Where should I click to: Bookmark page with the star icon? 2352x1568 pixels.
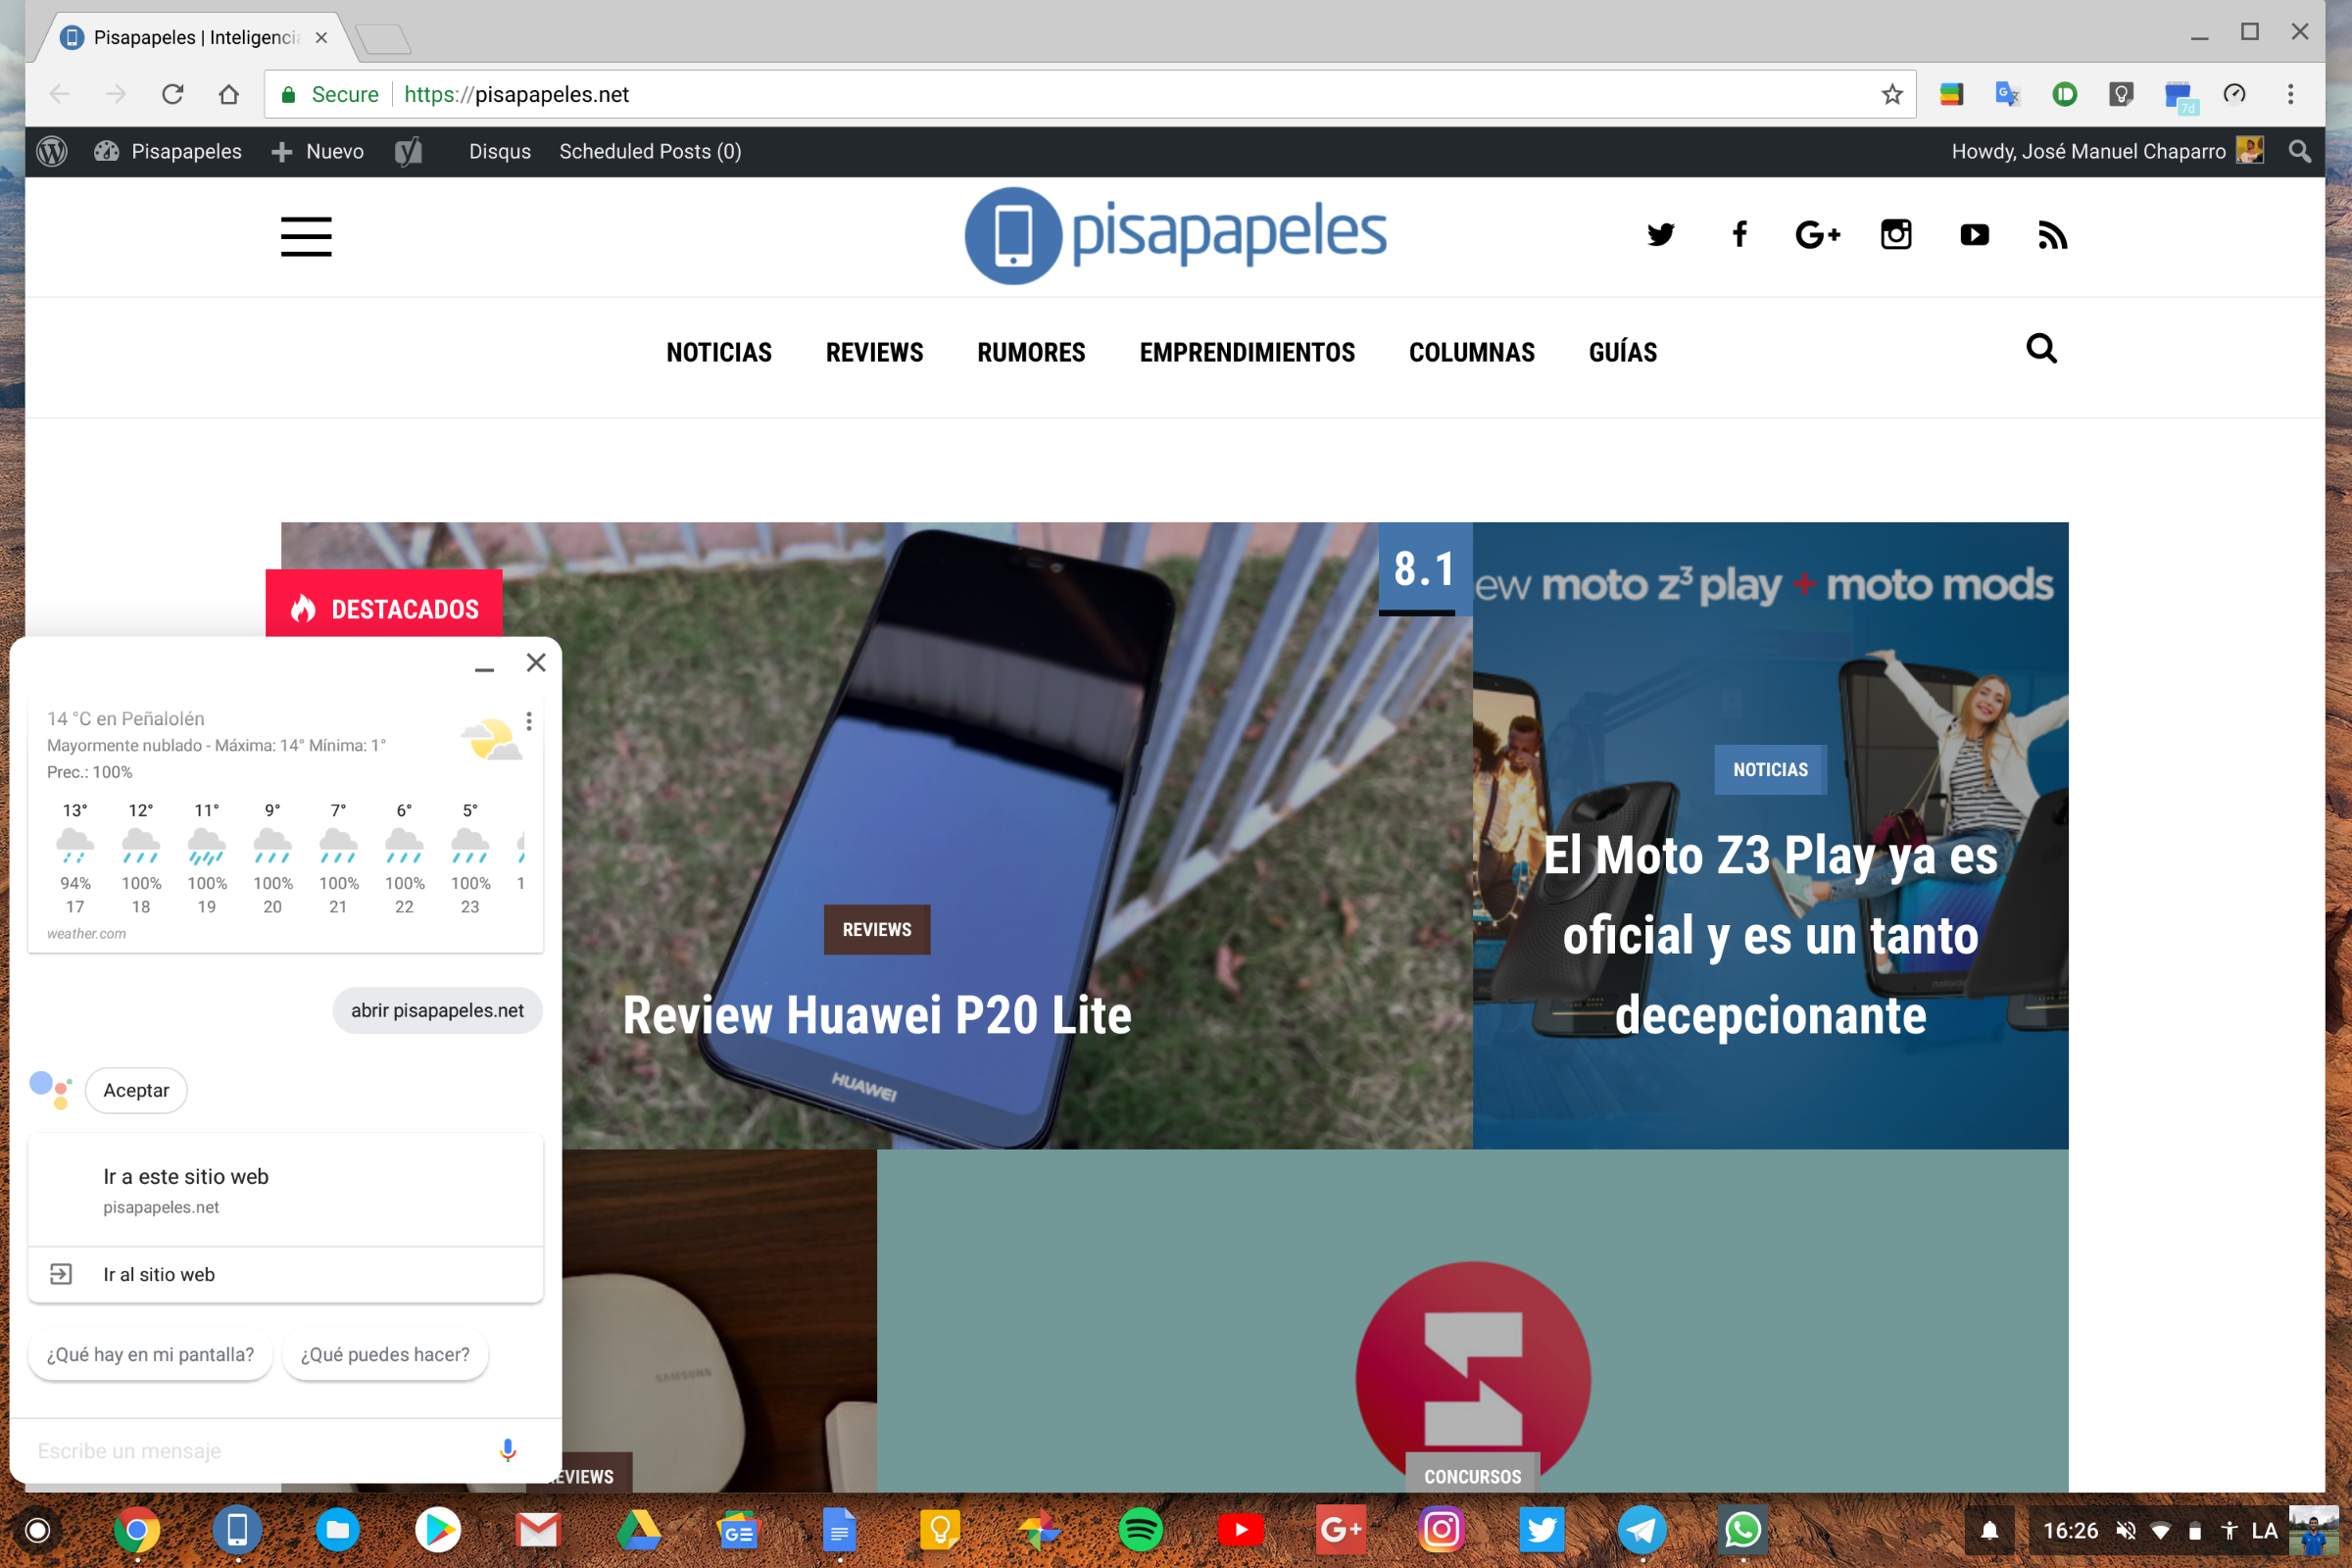pos(1892,94)
